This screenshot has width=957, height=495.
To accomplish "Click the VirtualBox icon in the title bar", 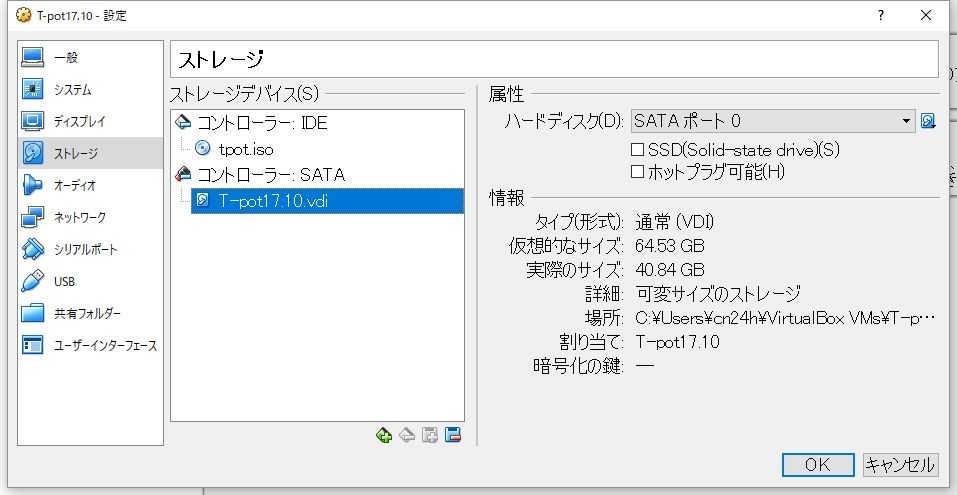I will click(23, 16).
